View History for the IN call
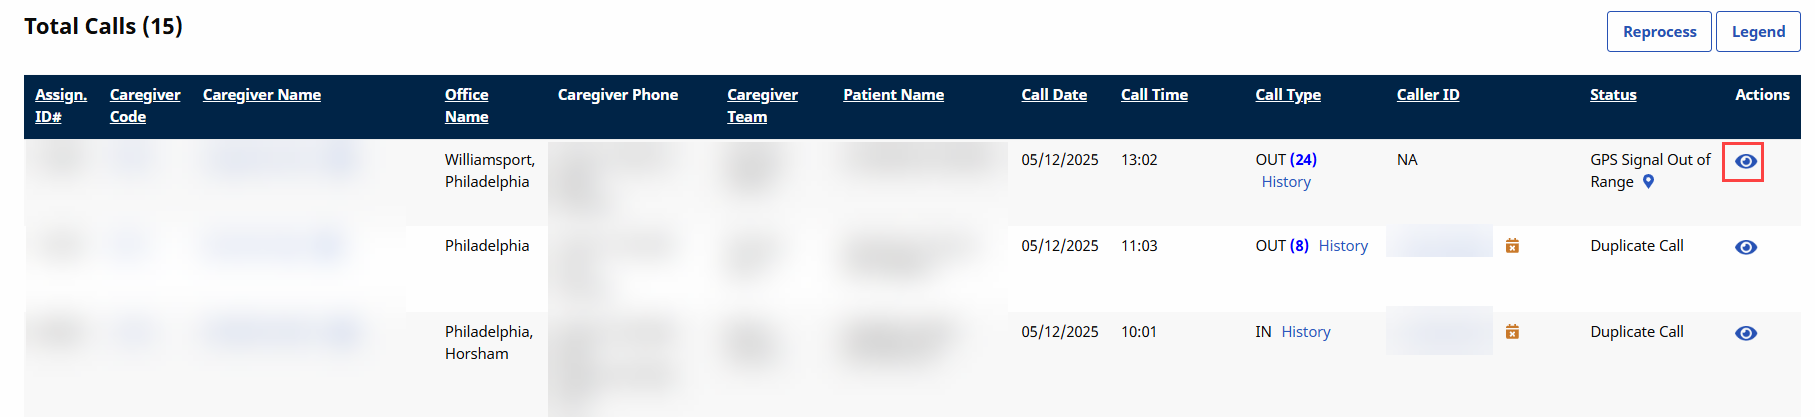 1306,332
